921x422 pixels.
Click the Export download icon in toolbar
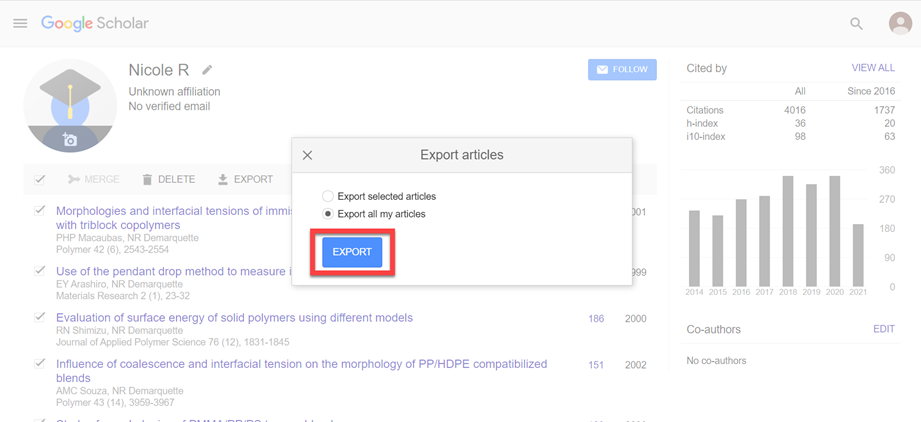223,180
